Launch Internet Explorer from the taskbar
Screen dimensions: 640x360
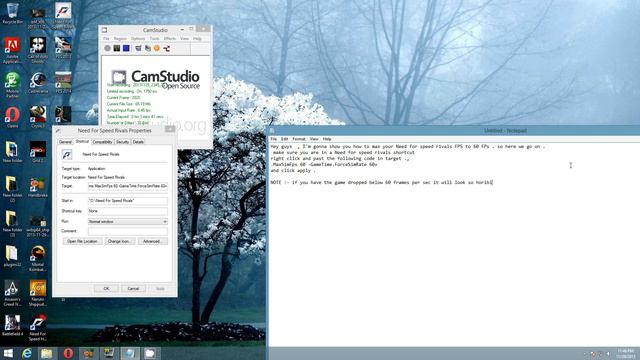click(27, 353)
